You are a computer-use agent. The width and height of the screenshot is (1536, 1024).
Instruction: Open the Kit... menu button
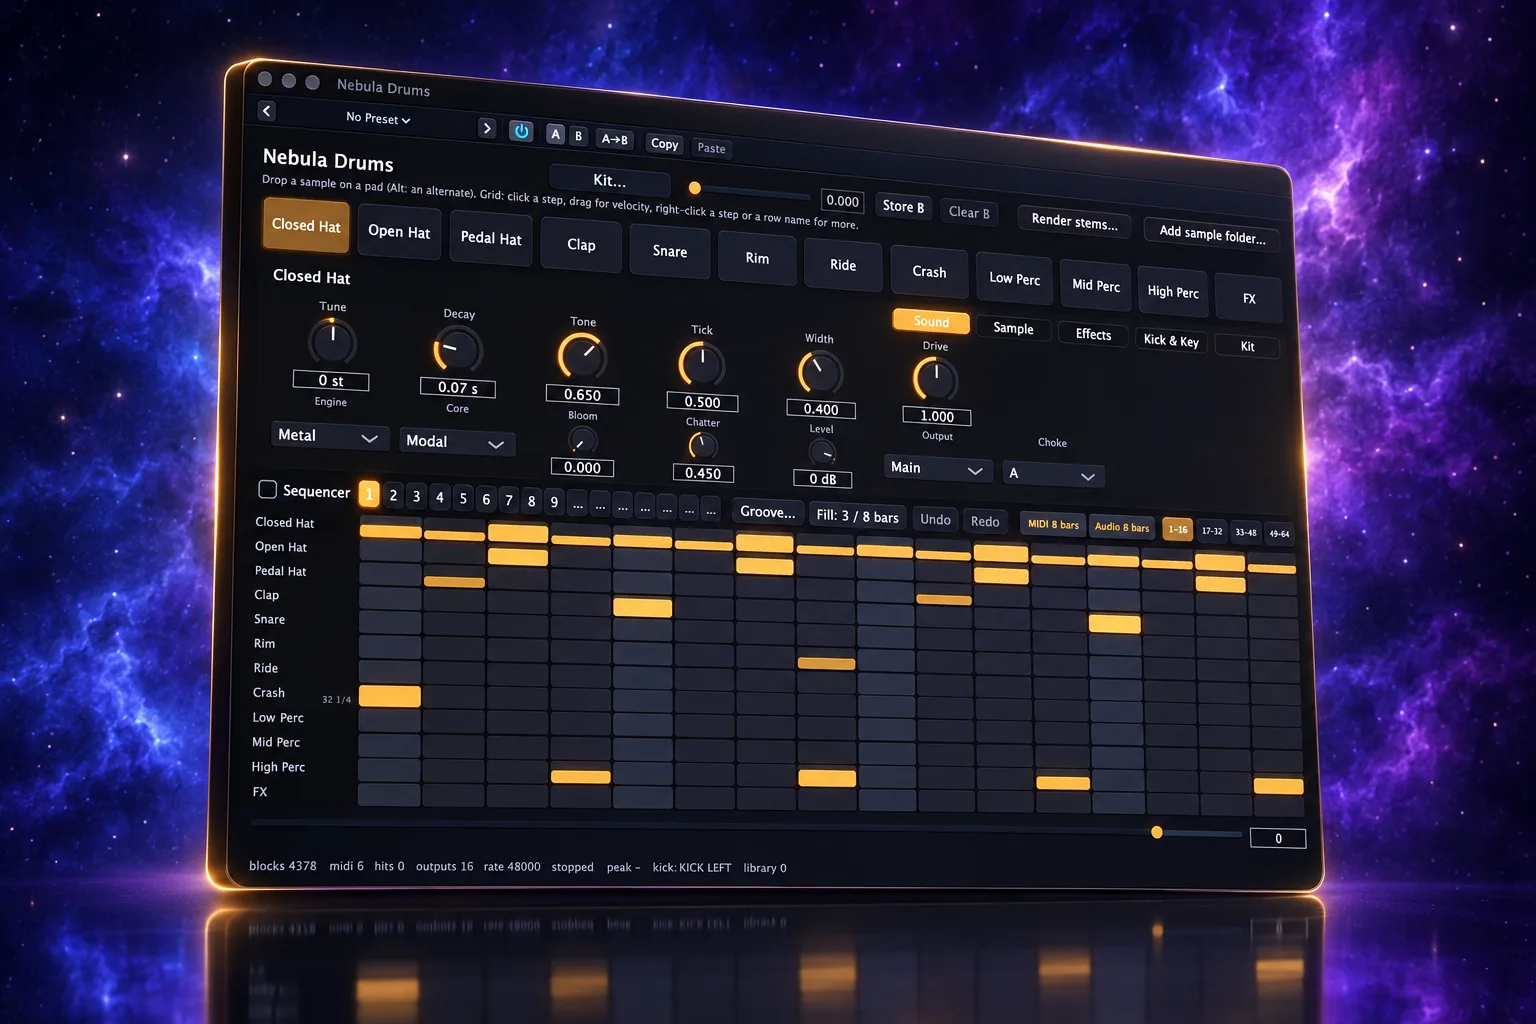609,181
